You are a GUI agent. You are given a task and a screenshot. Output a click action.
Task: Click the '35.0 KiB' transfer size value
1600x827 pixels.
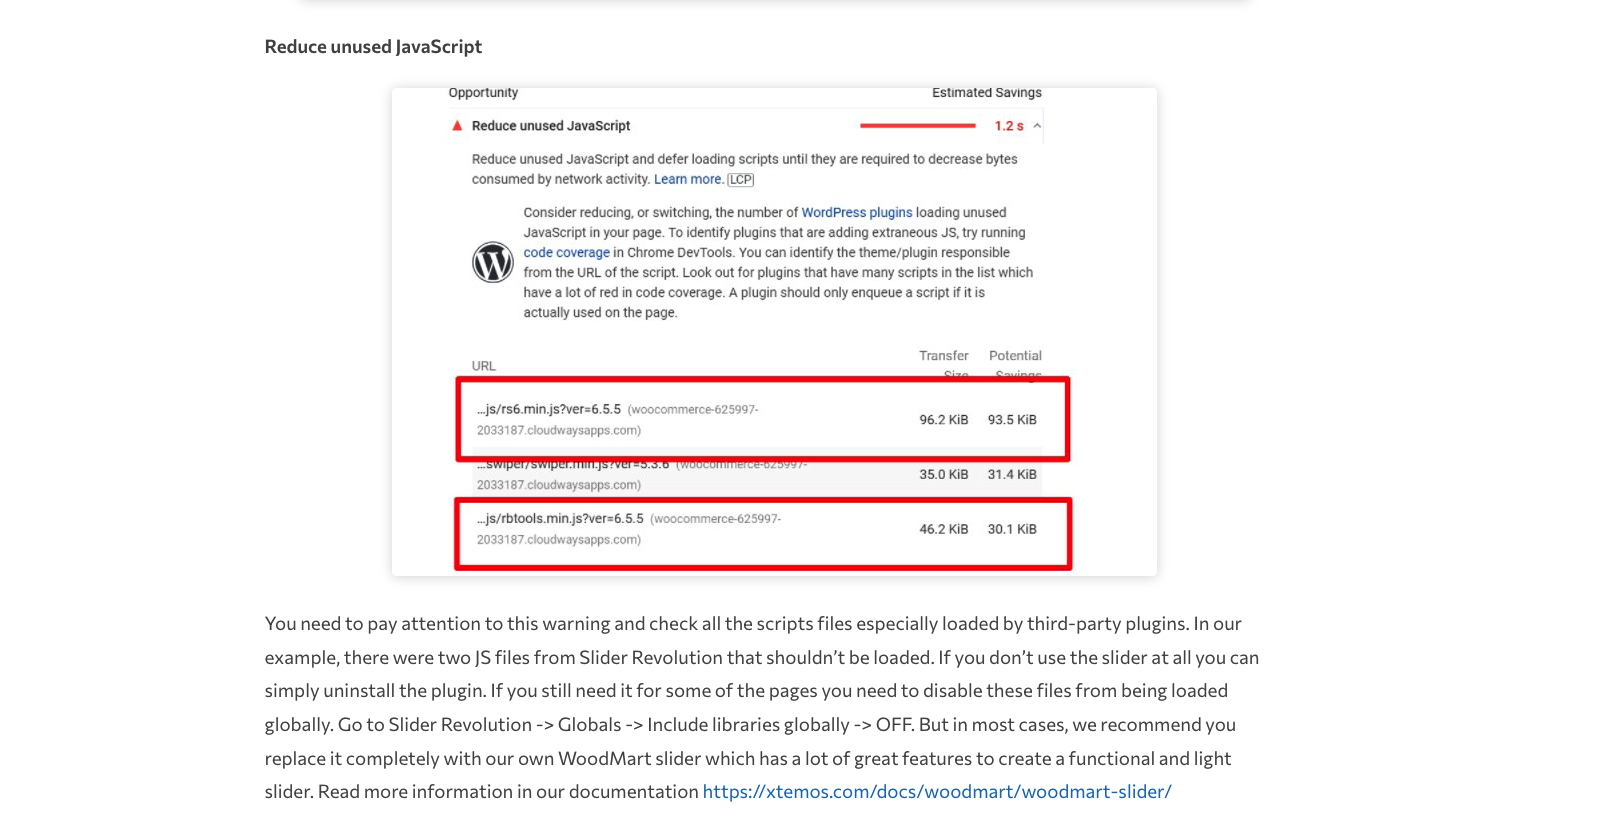coord(944,475)
